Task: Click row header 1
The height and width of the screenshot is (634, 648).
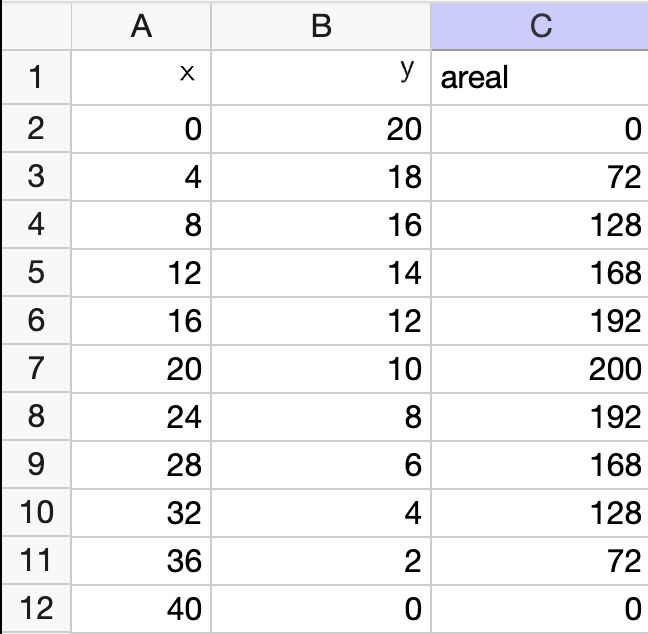Action: [x=36, y=77]
